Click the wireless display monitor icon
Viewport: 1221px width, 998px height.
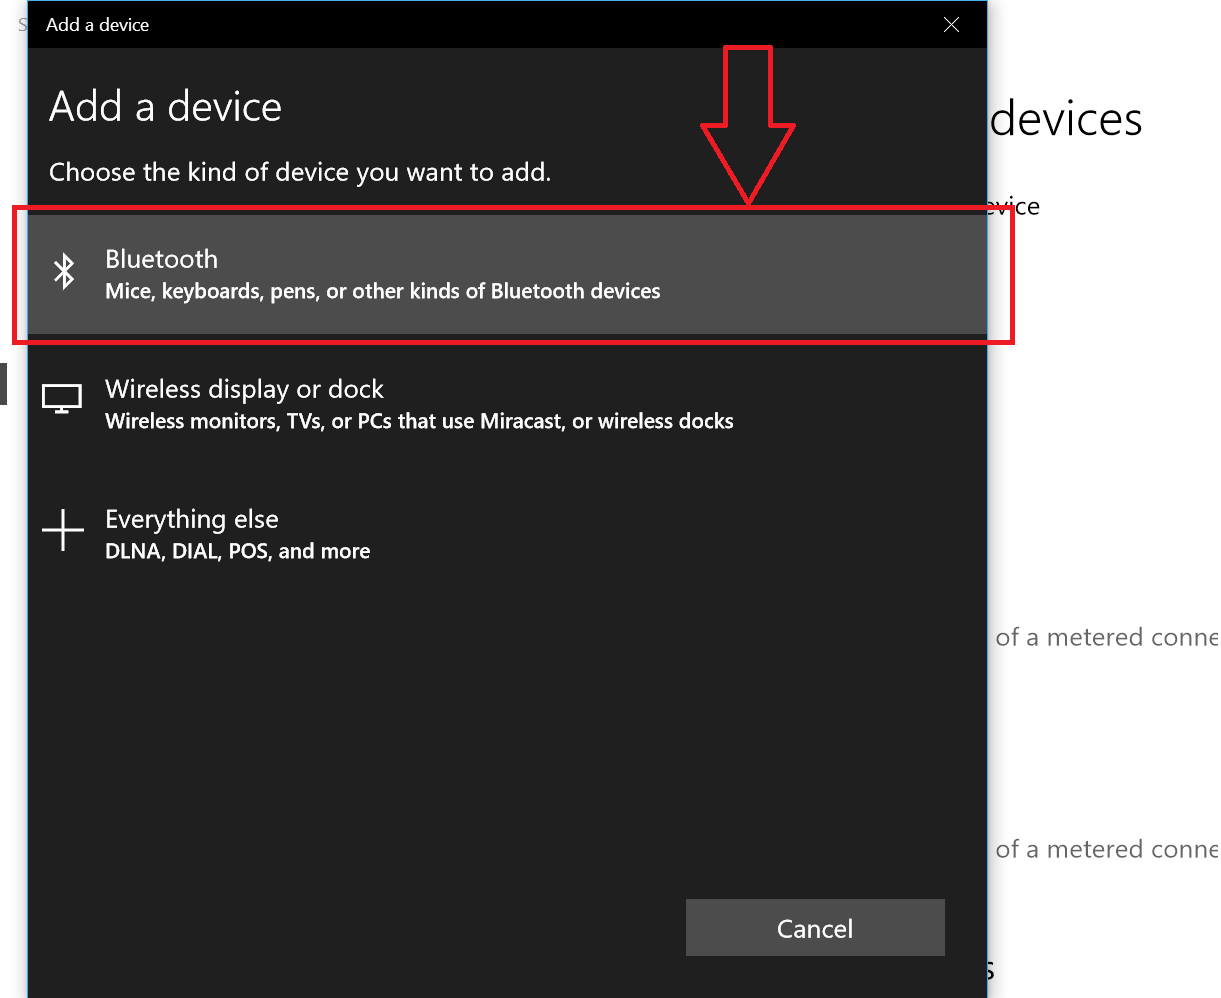click(62, 400)
